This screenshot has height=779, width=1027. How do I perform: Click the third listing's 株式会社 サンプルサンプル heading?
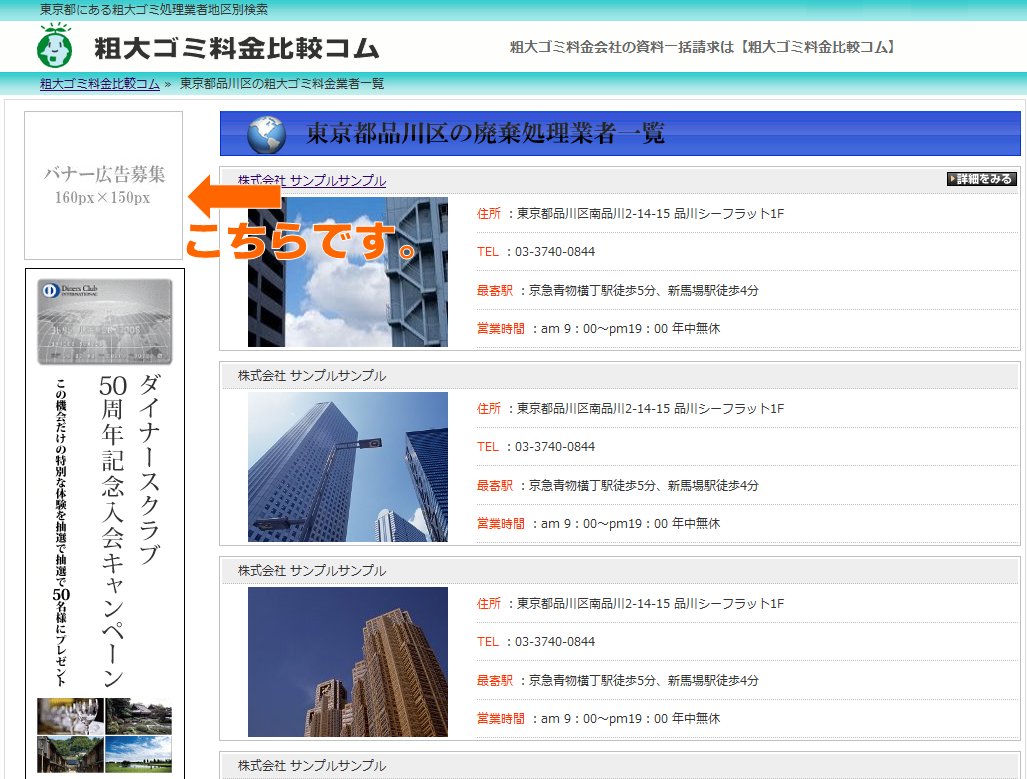[312, 571]
